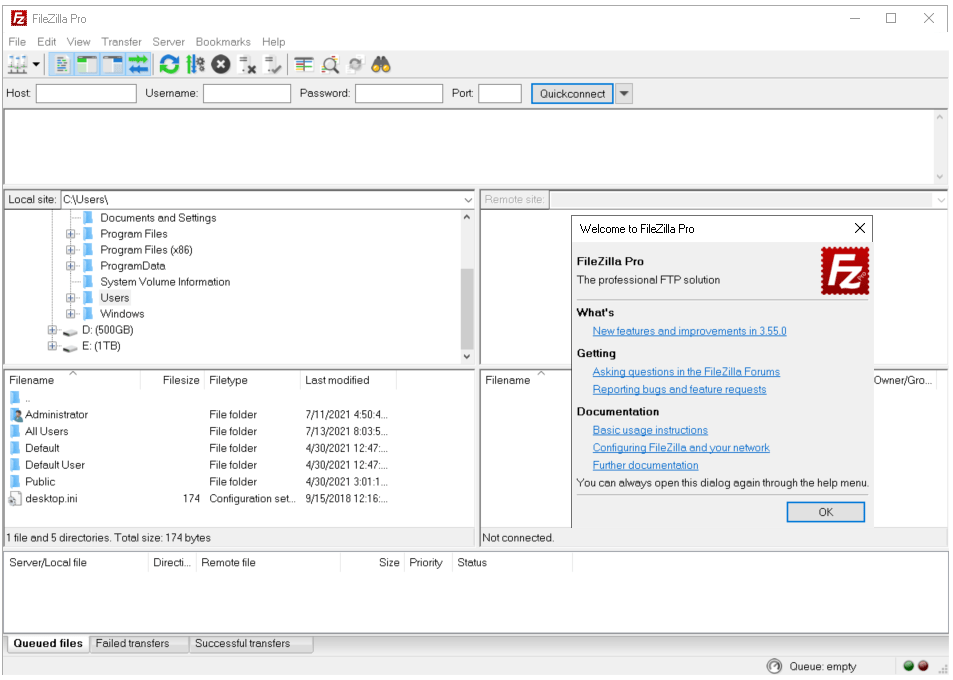
Task: Toggle directory comparison magnifier icon
Action: [330, 65]
